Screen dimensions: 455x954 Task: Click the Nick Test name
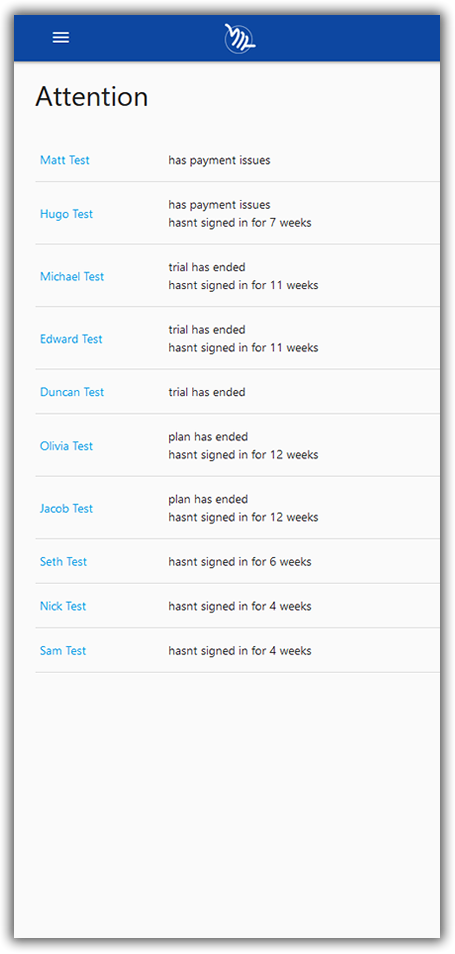[63, 606]
